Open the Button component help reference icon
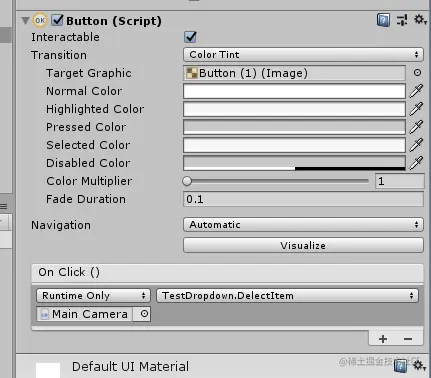The image size is (431, 378). point(383,20)
